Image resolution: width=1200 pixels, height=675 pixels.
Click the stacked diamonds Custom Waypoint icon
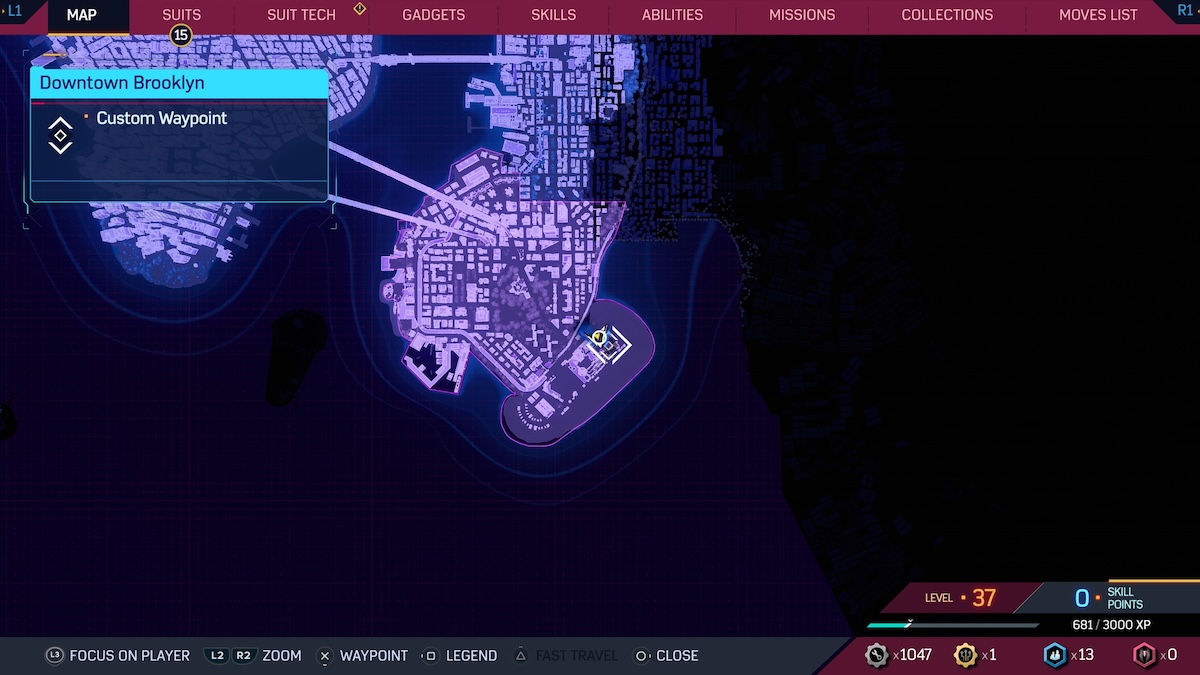click(x=60, y=135)
